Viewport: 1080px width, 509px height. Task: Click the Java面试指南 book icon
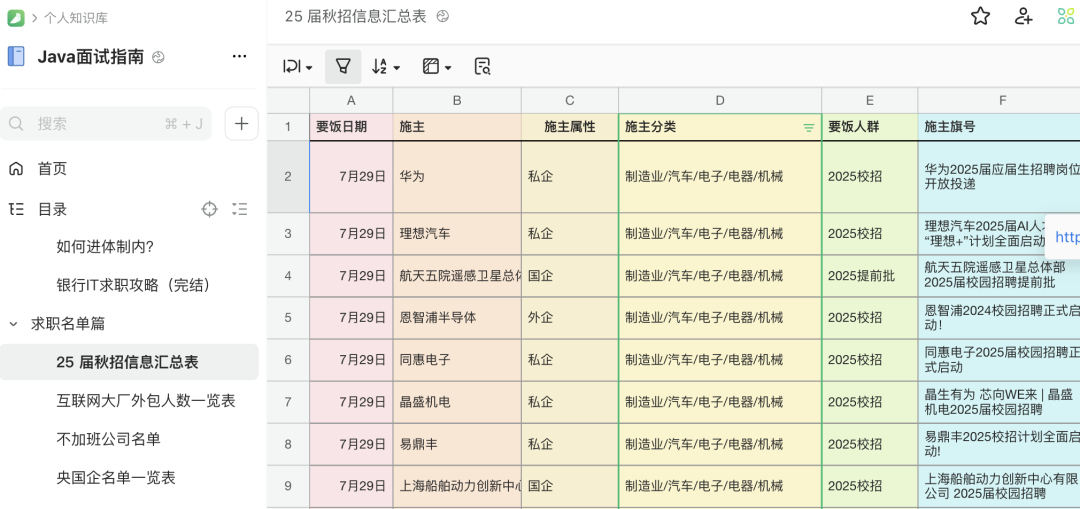pyautogui.click(x=16, y=56)
